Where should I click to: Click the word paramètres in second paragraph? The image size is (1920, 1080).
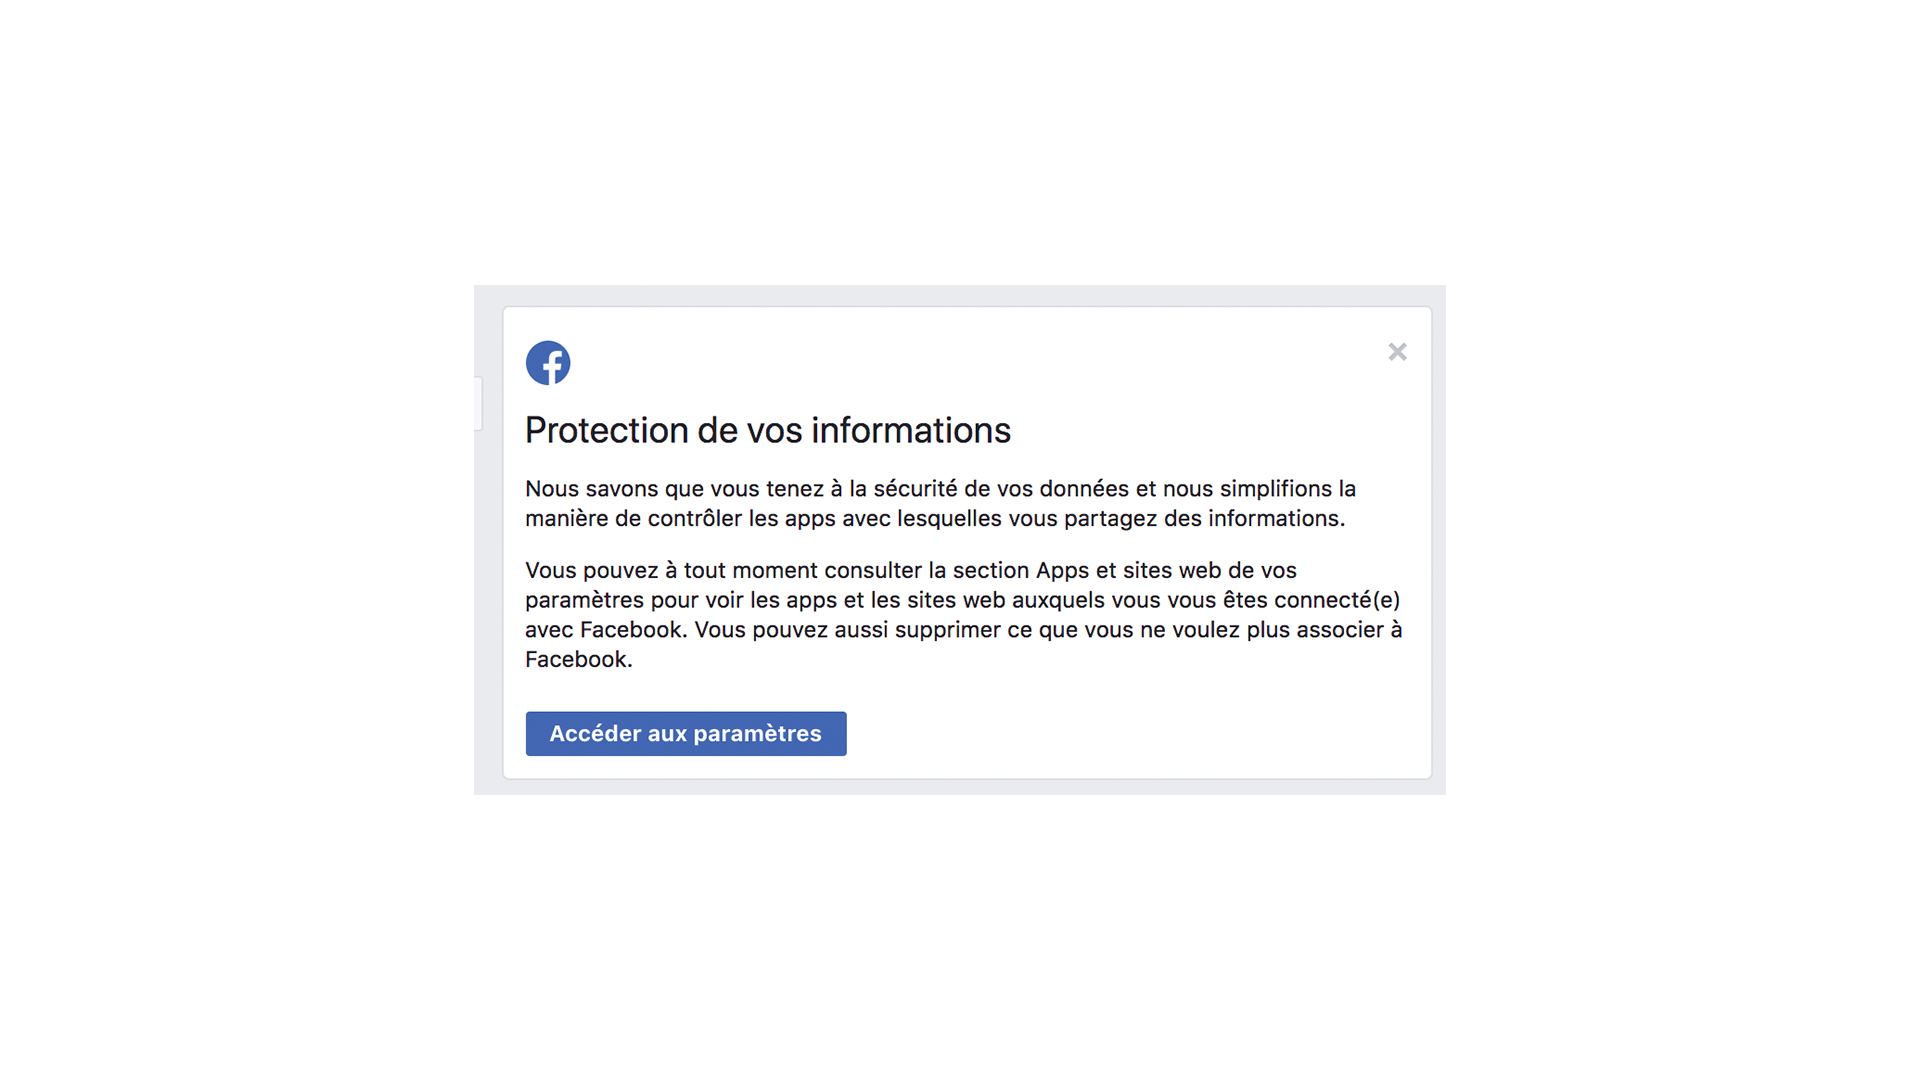[585, 601]
